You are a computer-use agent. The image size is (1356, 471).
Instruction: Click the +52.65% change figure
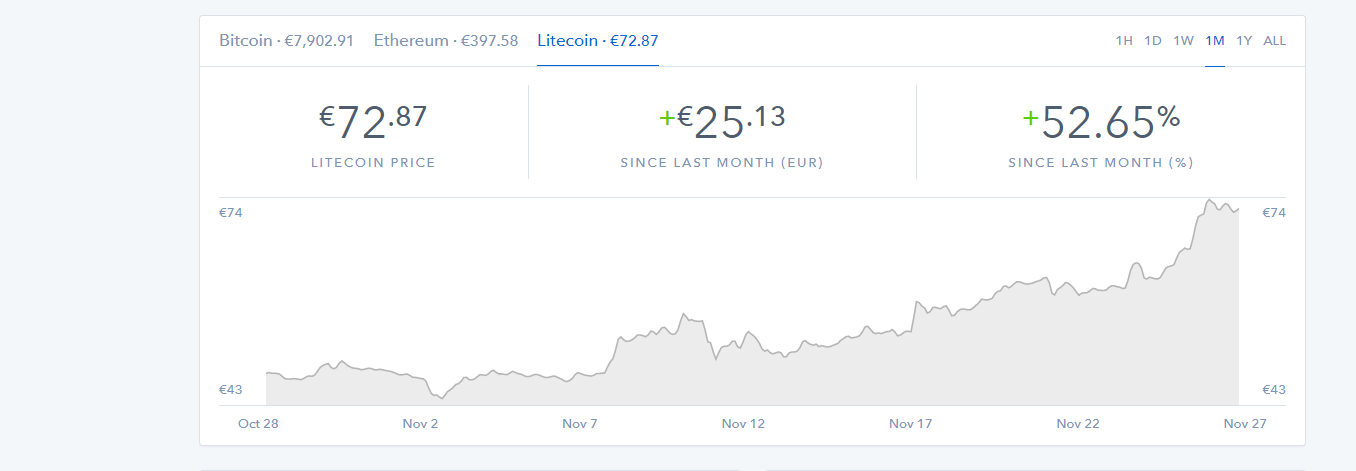click(x=1101, y=123)
